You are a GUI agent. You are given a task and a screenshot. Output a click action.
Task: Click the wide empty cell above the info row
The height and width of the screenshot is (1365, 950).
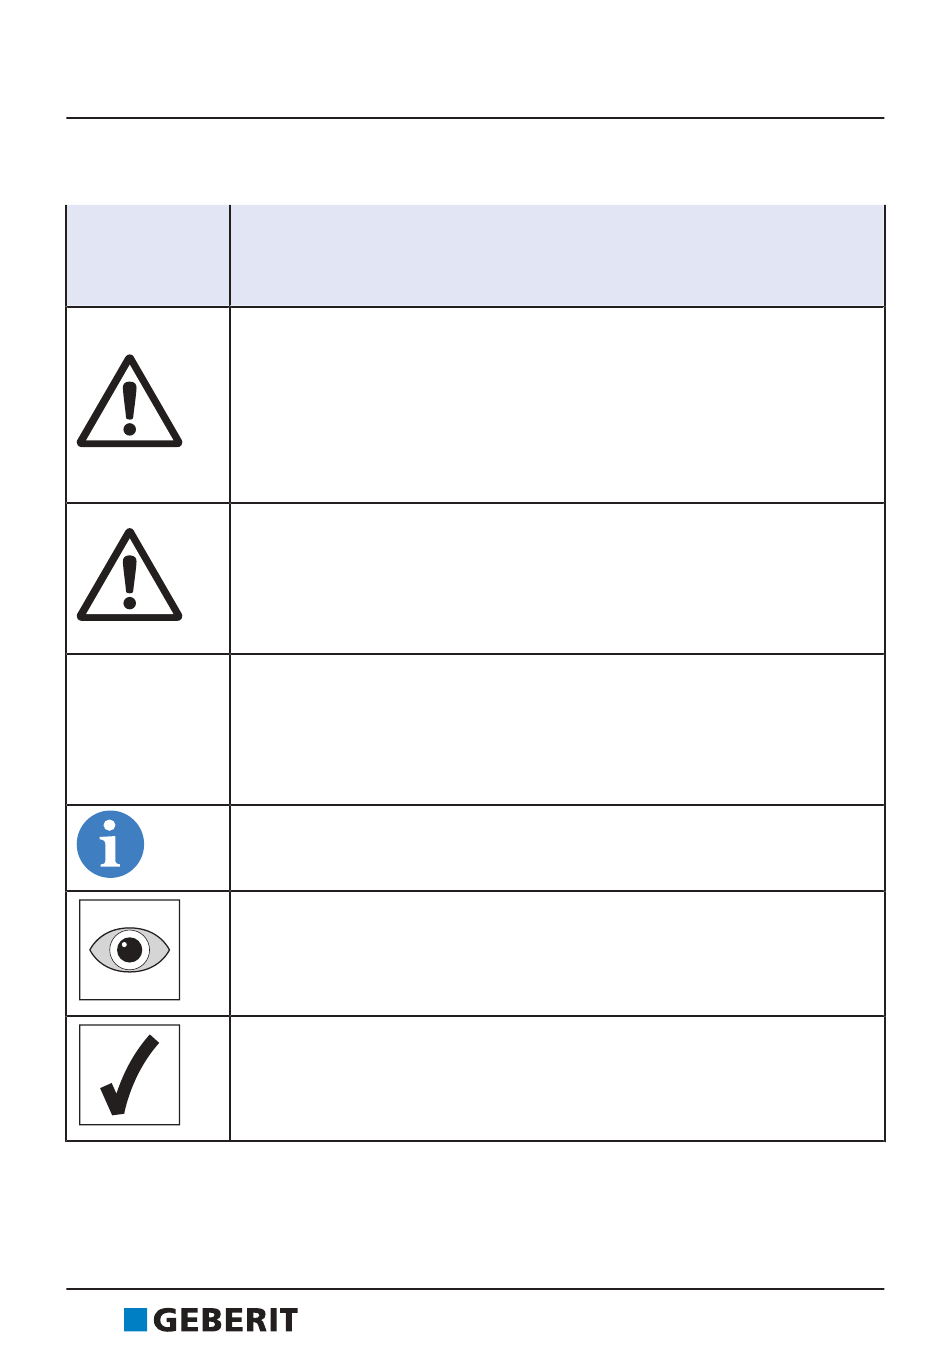(557, 730)
